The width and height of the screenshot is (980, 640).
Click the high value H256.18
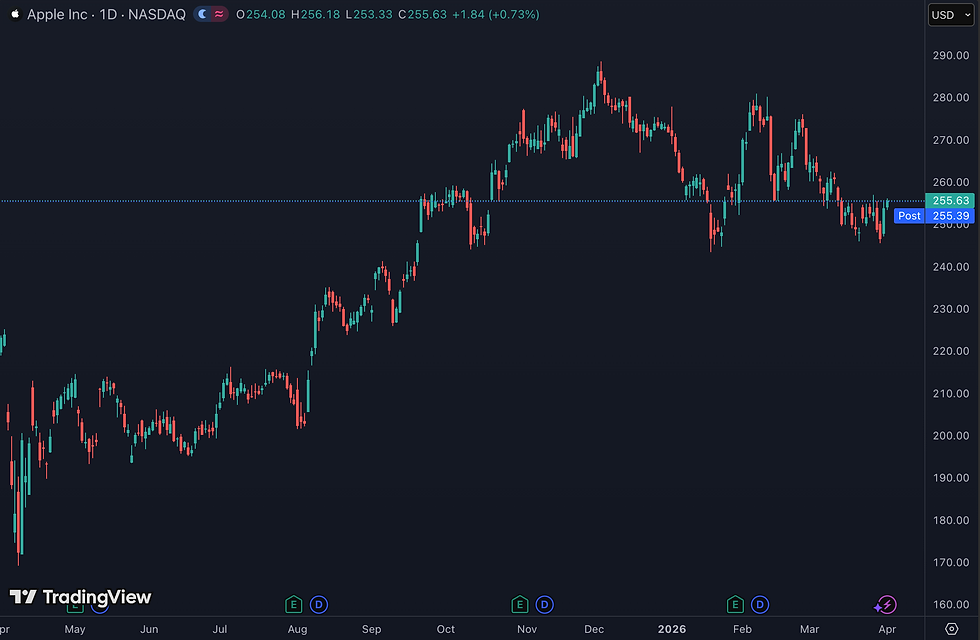[x=316, y=14]
